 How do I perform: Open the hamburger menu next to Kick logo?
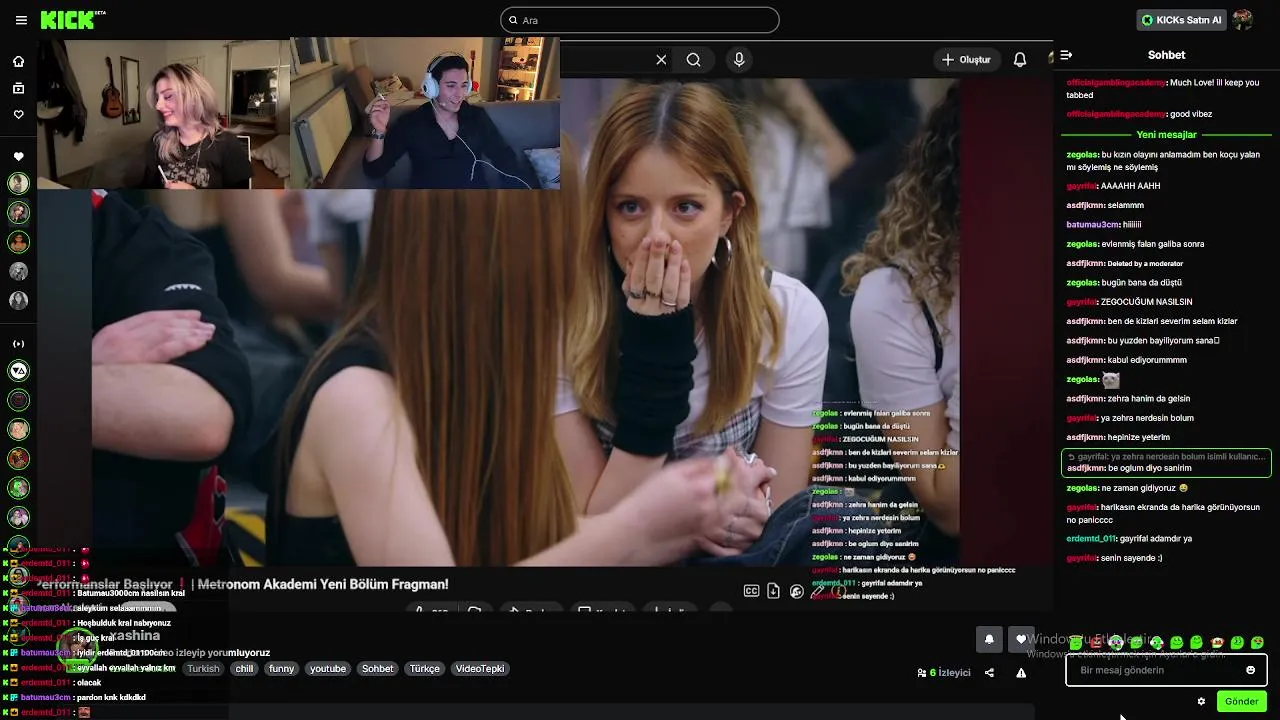21,20
